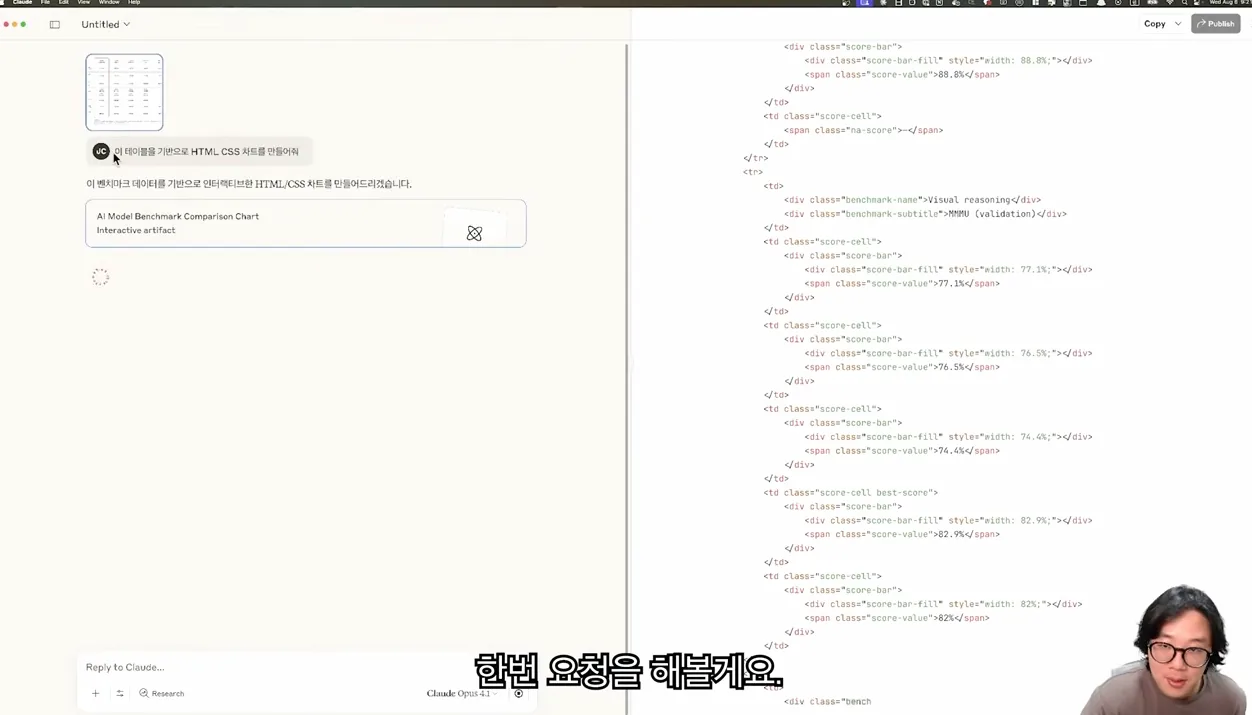Click the Research button
The width and height of the screenshot is (1252, 715).
[161, 693]
